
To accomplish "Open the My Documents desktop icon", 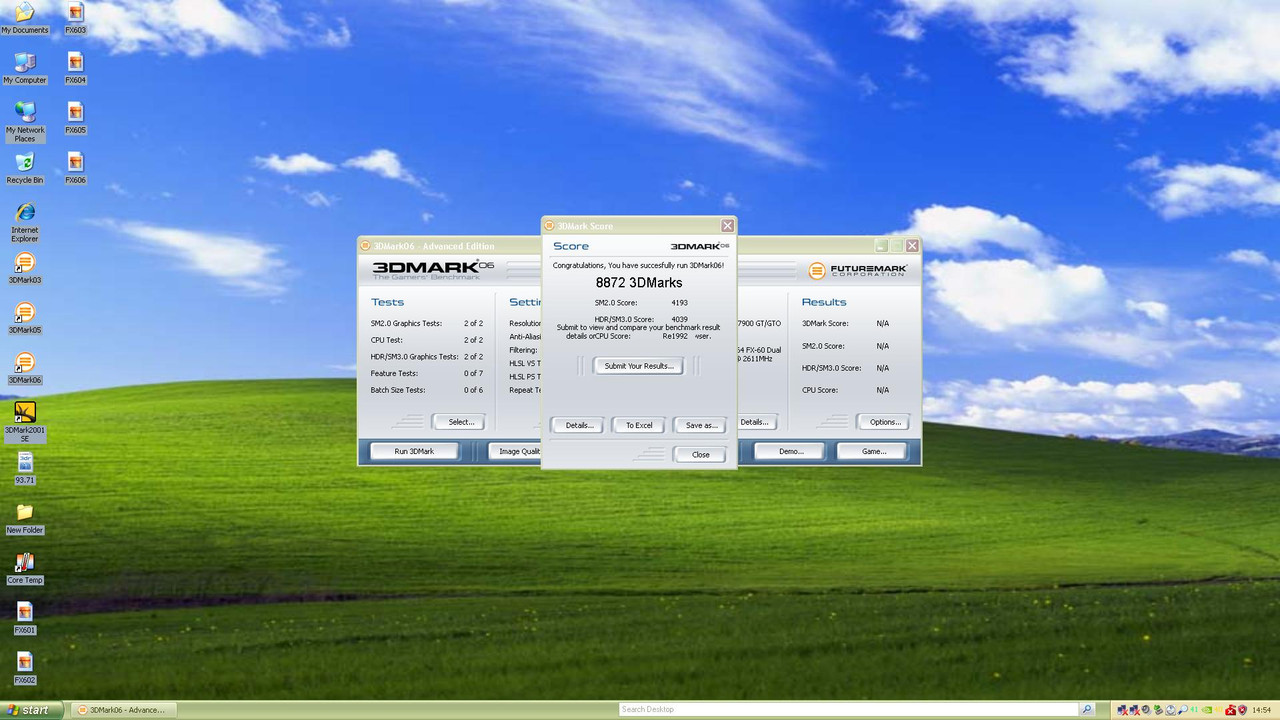I will point(25,17).
